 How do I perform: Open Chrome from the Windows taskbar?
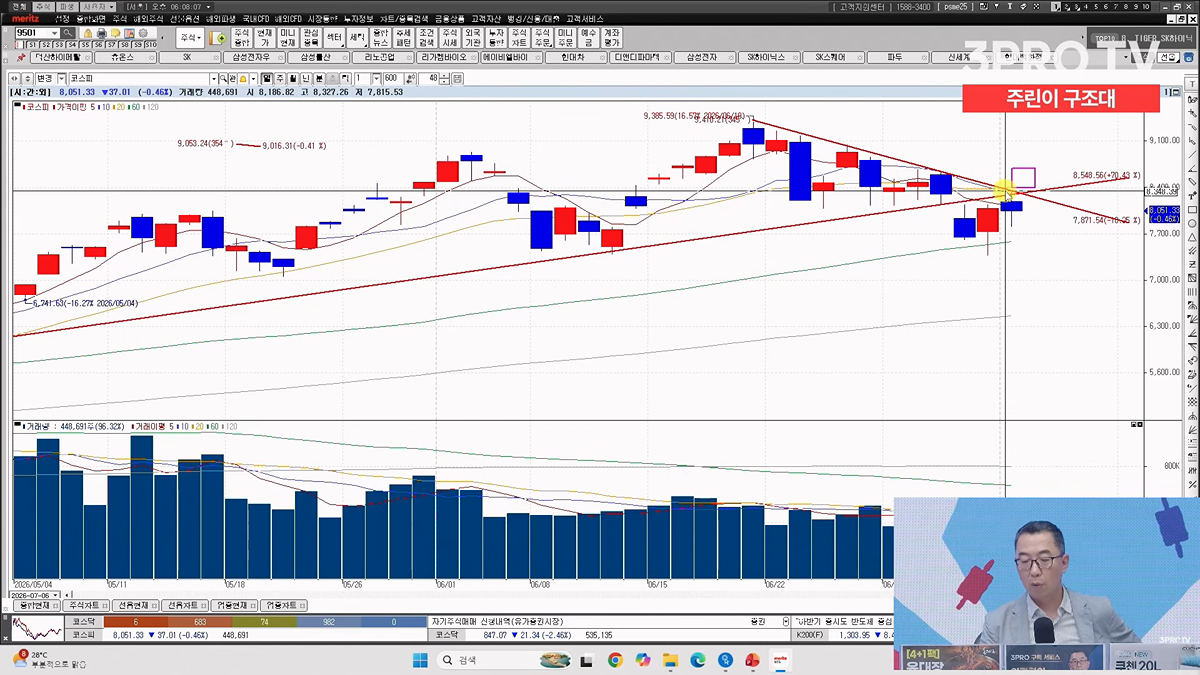(614, 660)
